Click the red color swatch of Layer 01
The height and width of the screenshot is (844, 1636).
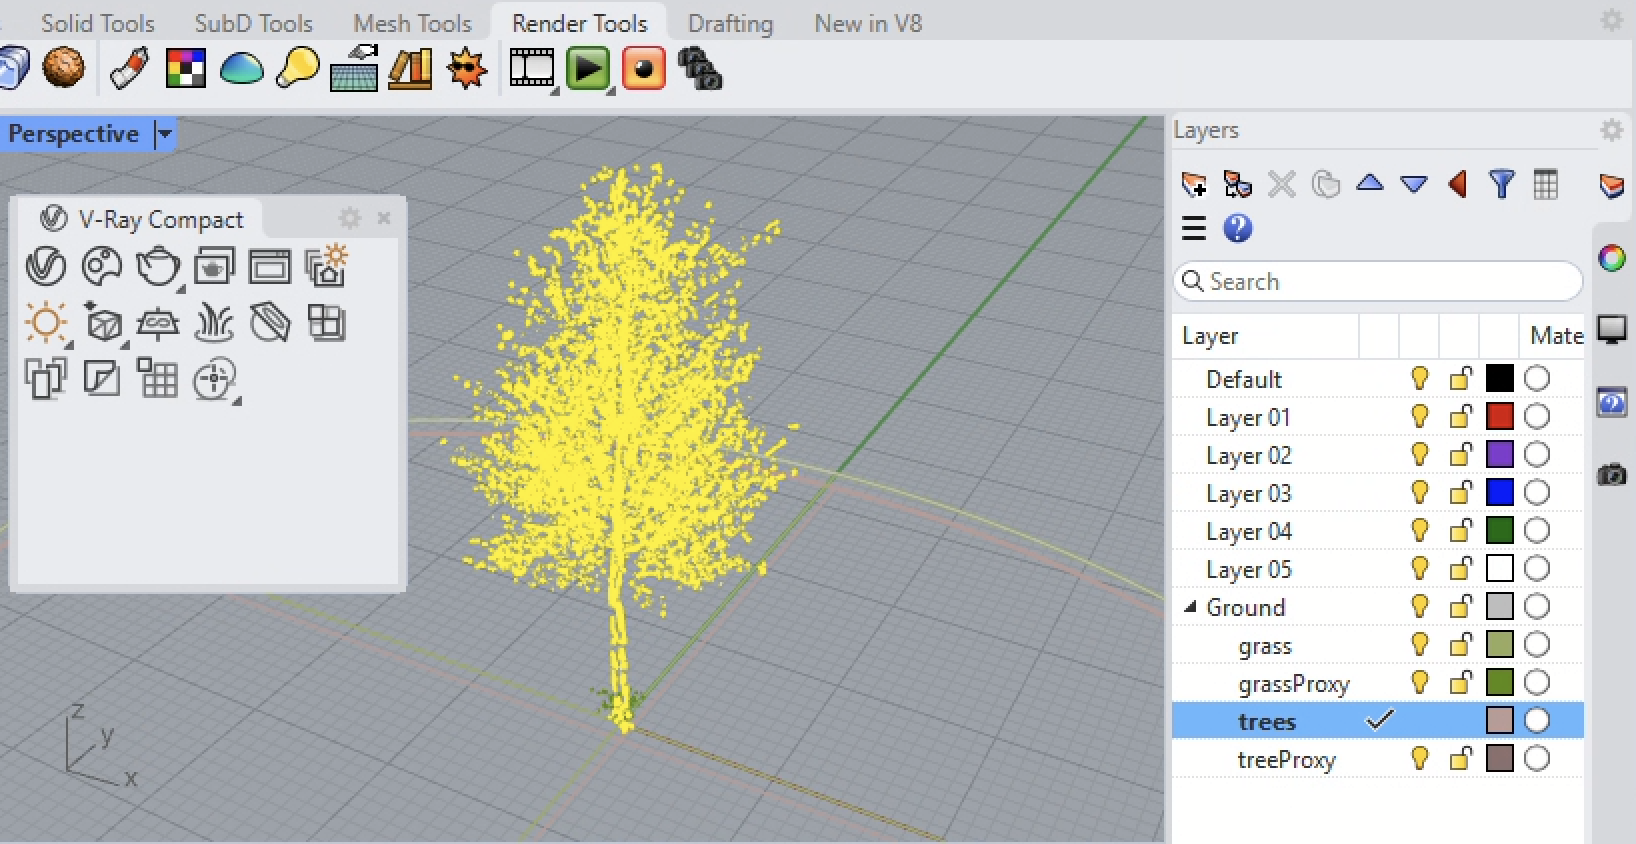click(x=1499, y=417)
